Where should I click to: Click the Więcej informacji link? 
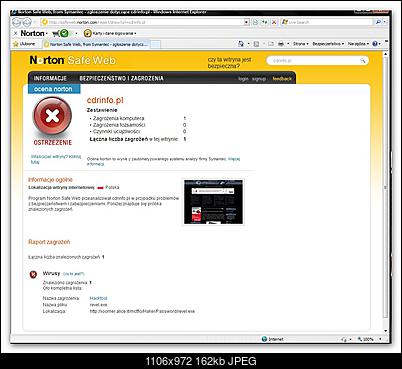click(x=163, y=161)
